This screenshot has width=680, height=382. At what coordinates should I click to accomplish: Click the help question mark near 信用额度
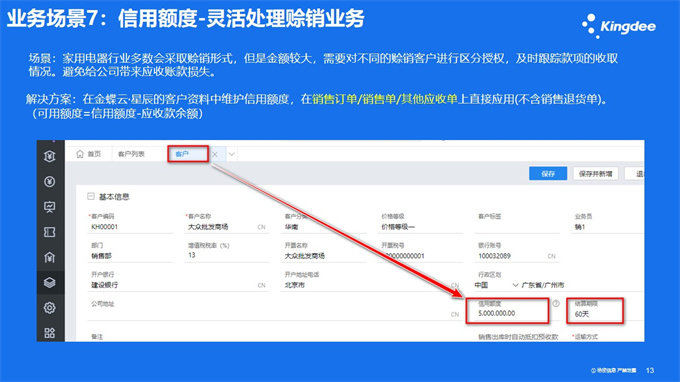tap(556, 304)
